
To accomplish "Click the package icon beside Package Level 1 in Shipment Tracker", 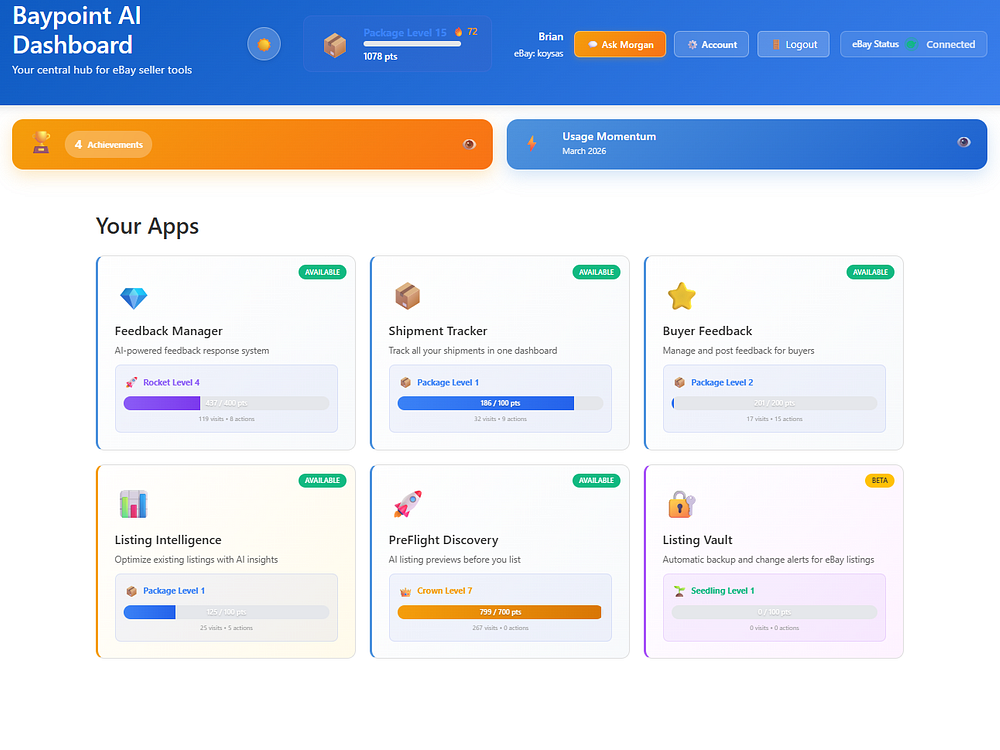I will (406, 382).
